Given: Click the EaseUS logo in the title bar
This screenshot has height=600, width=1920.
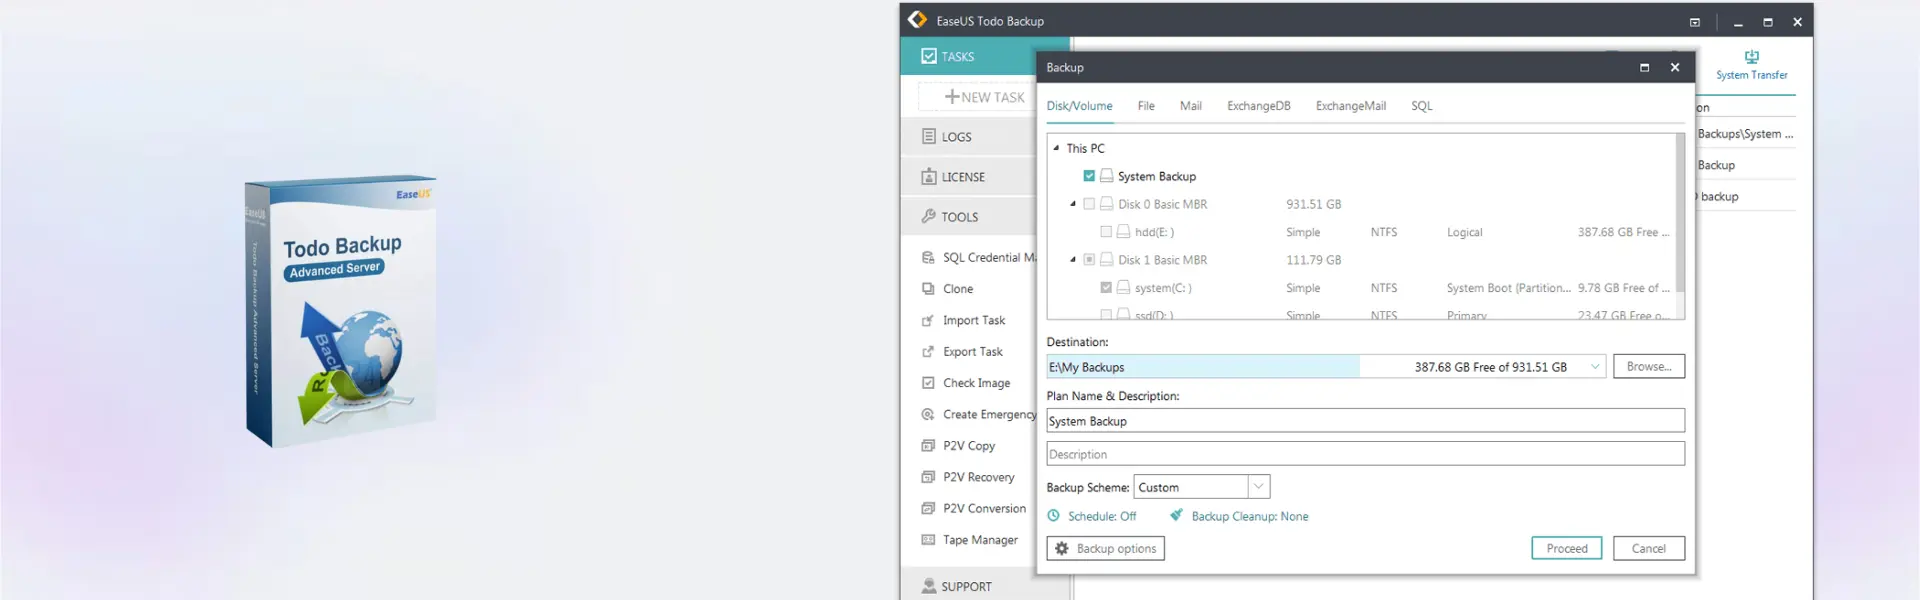Looking at the screenshot, I should (917, 20).
